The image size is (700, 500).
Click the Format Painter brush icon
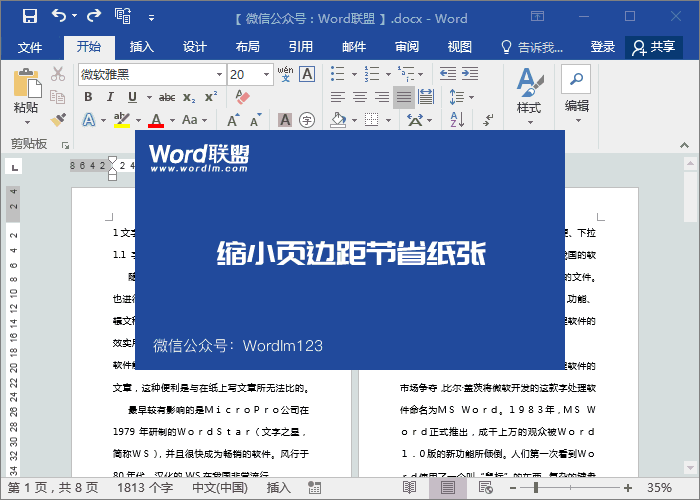coord(58,120)
